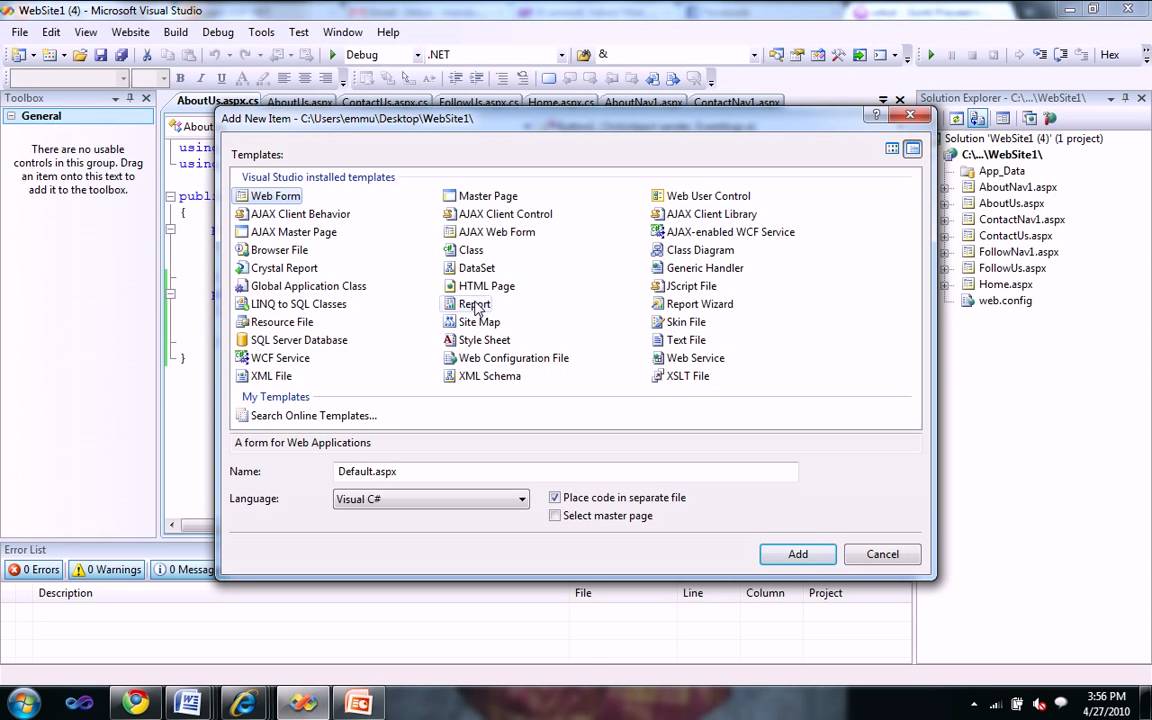1152x720 pixels.
Task: Switch to Home.aspx.cs tab
Action: pyautogui.click(x=561, y=102)
